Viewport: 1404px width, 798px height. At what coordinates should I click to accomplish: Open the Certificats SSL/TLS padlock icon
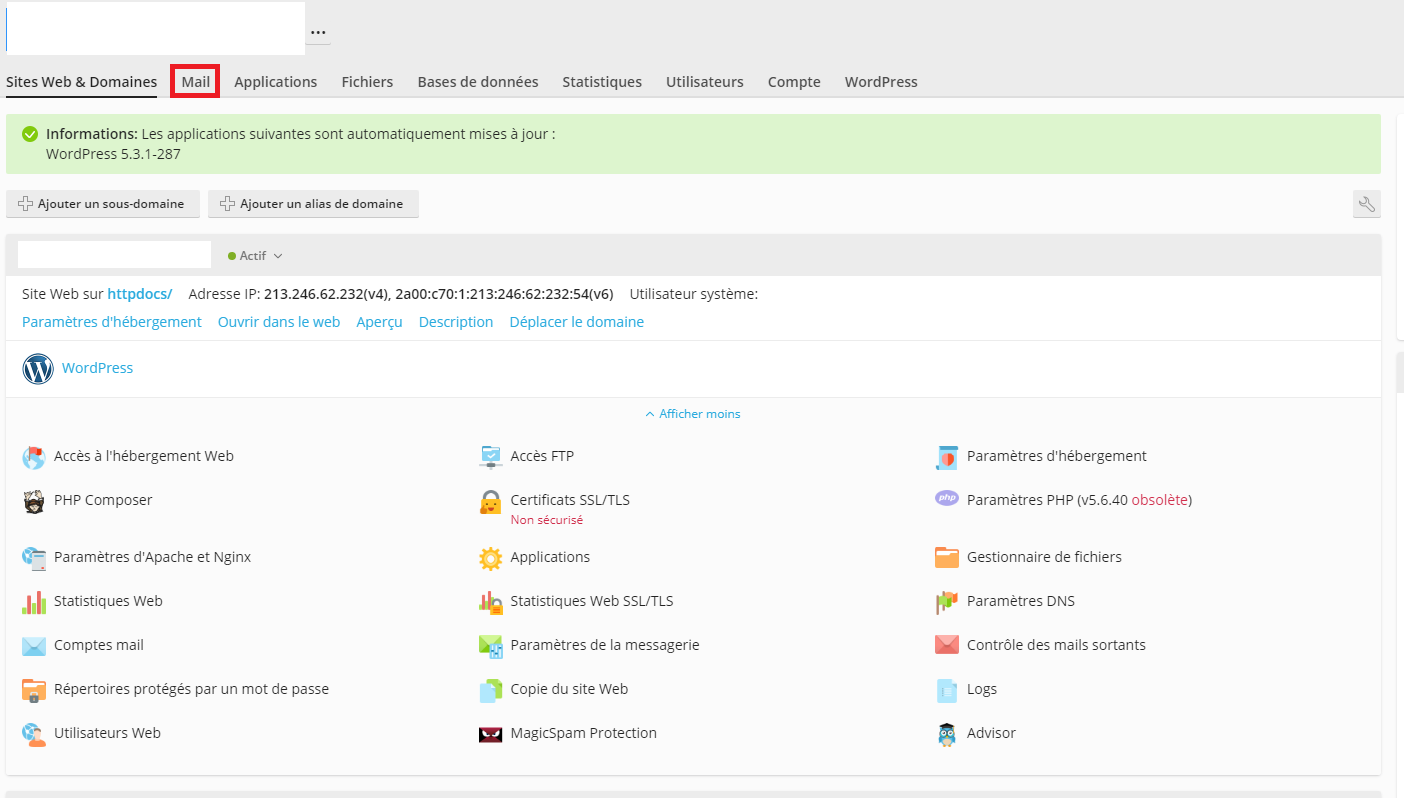490,502
